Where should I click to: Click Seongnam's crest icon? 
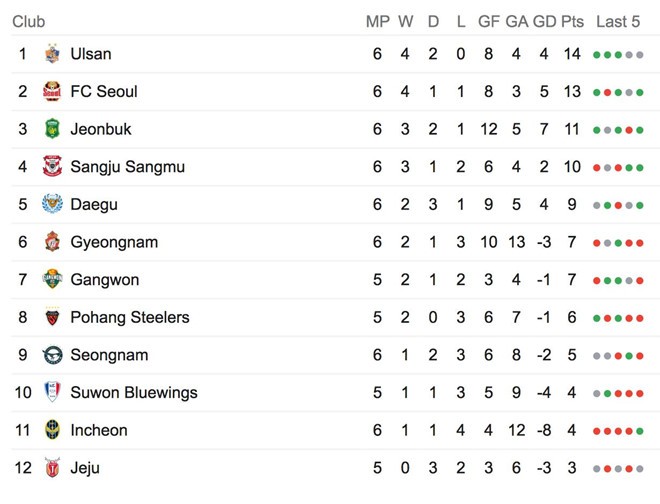click(52, 355)
